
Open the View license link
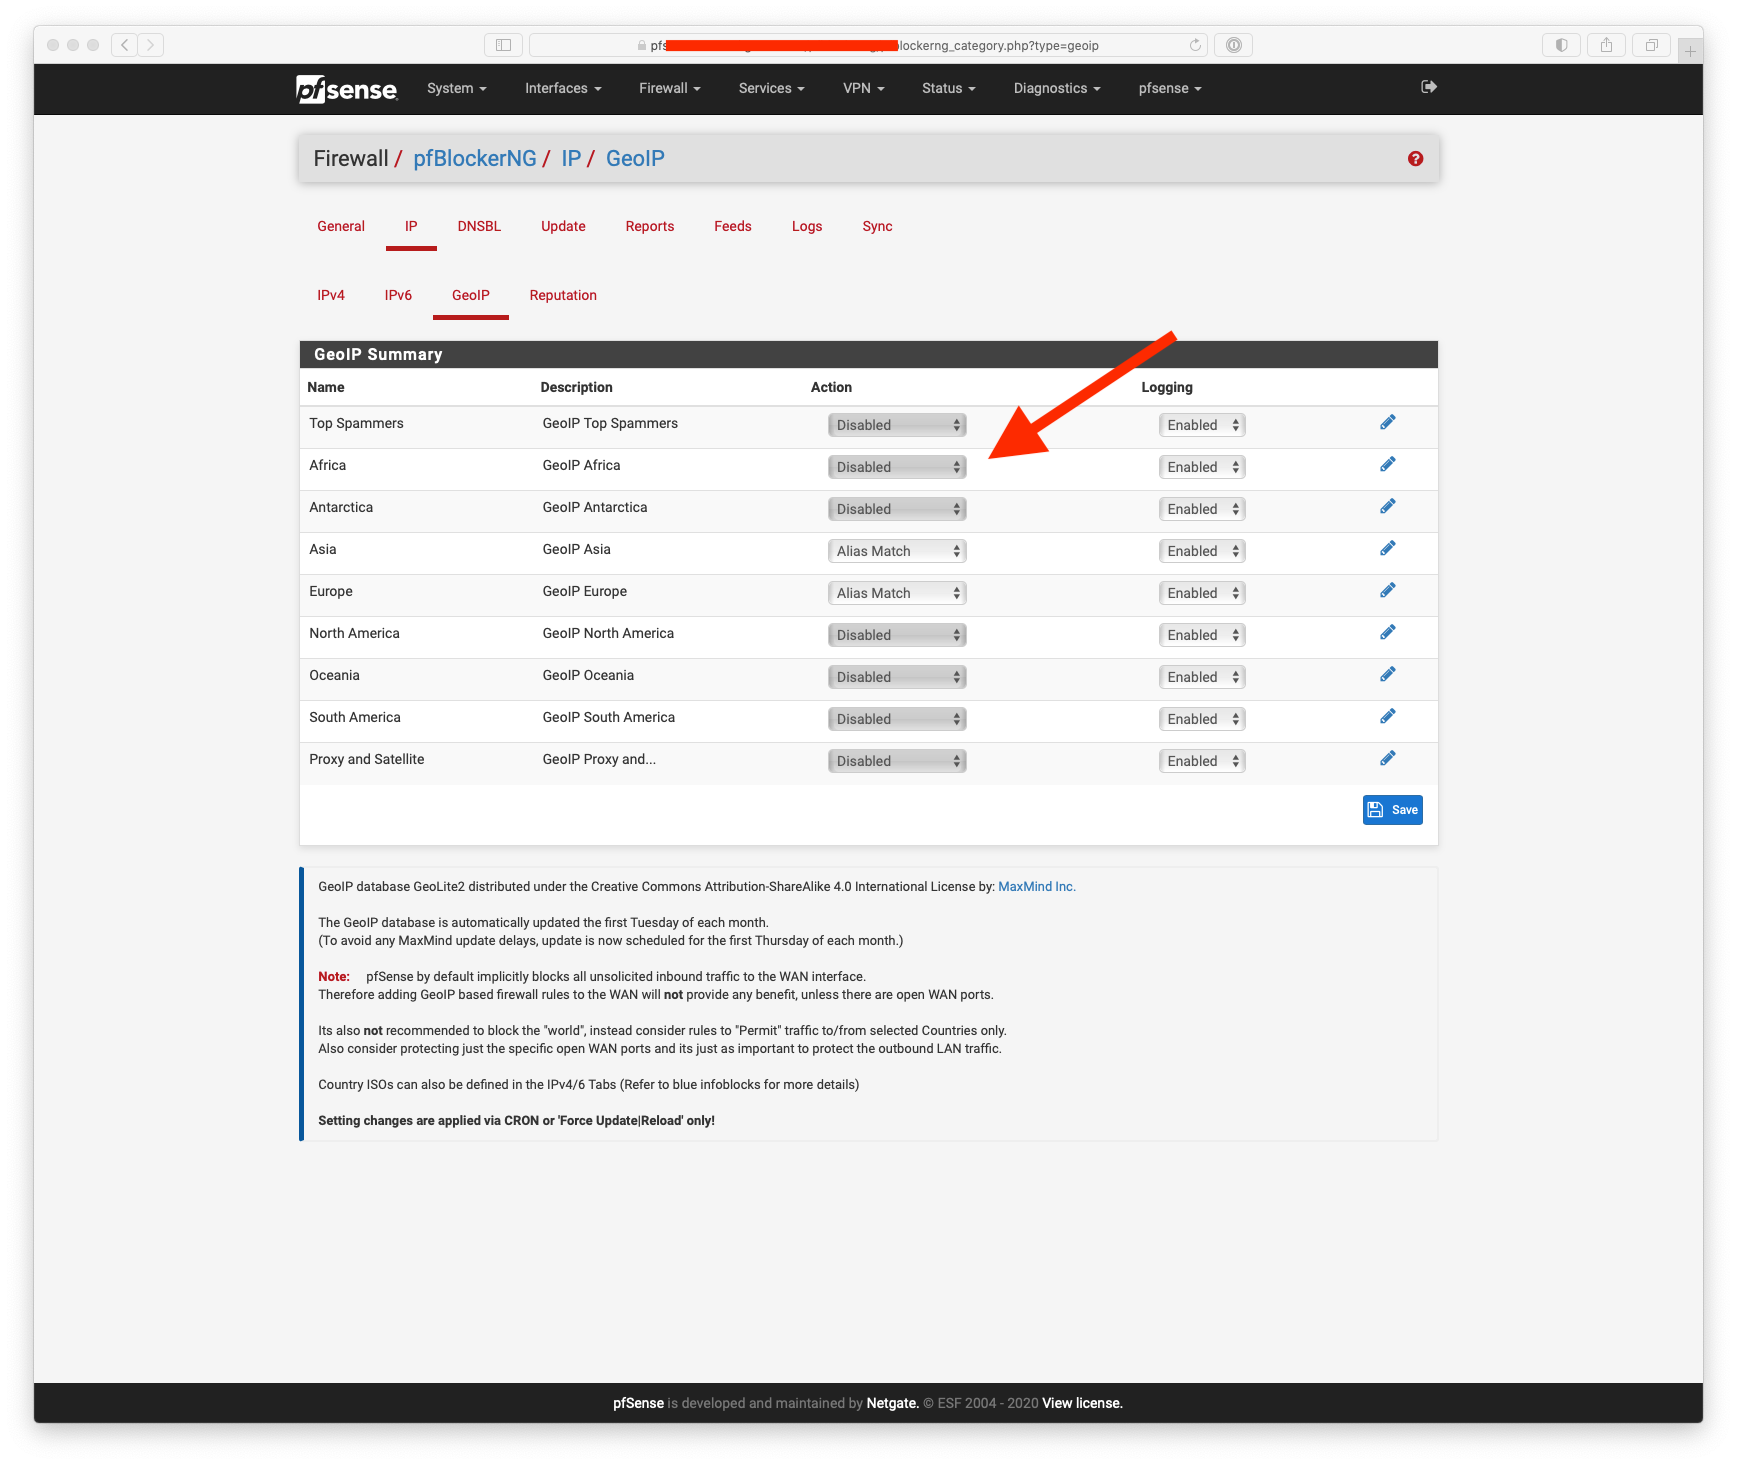coord(1082,1403)
